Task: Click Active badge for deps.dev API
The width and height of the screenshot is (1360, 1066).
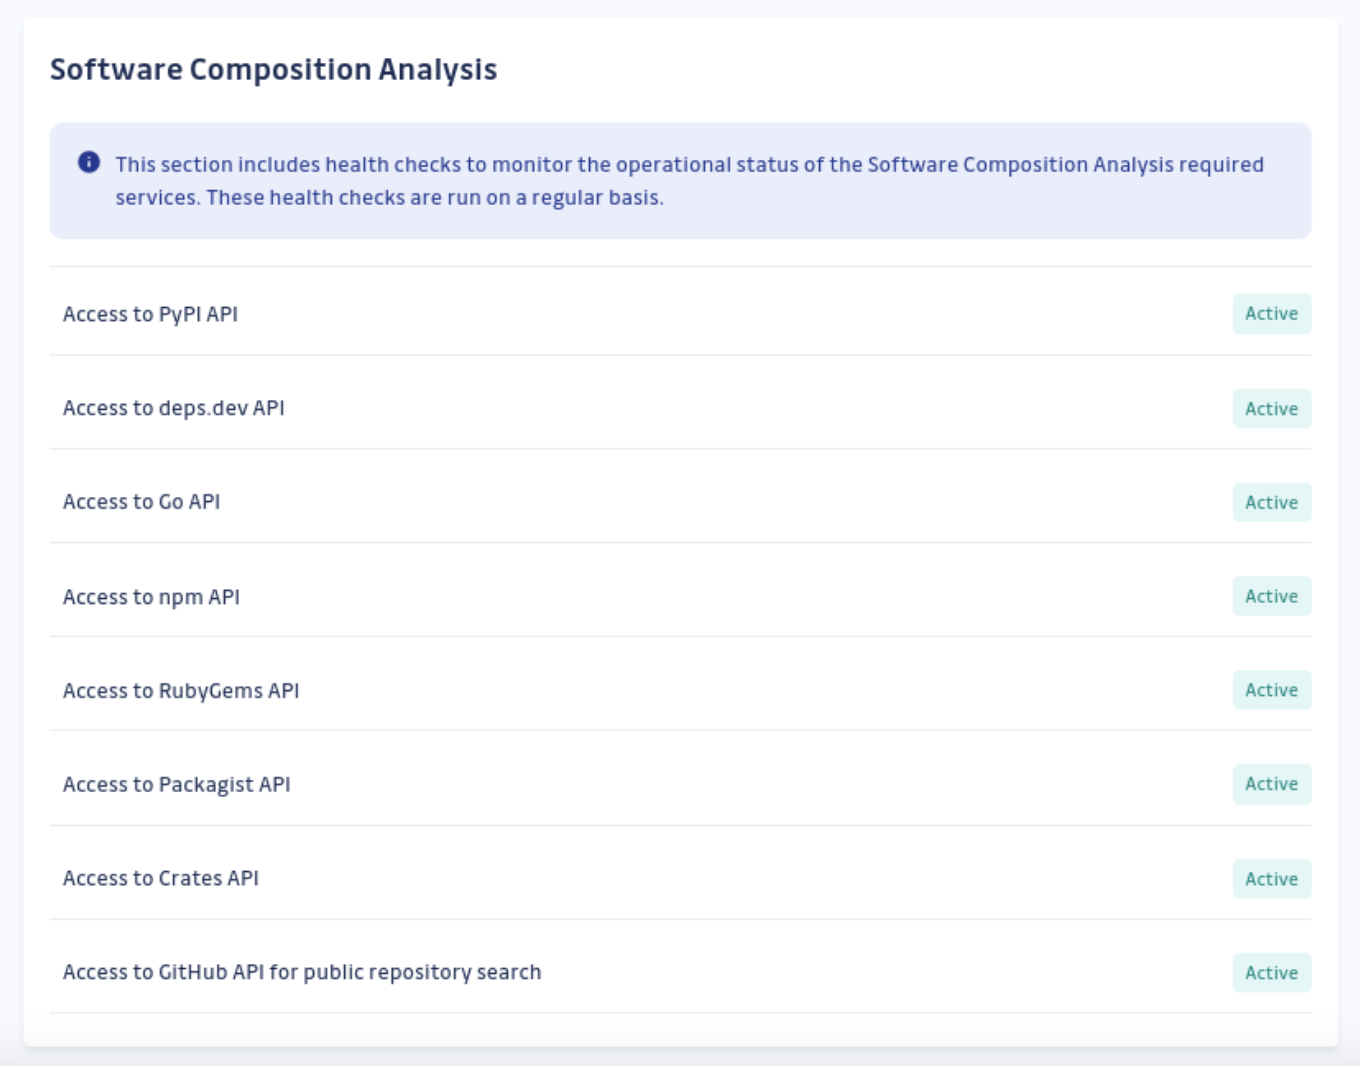Action: (x=1271, y=409)
